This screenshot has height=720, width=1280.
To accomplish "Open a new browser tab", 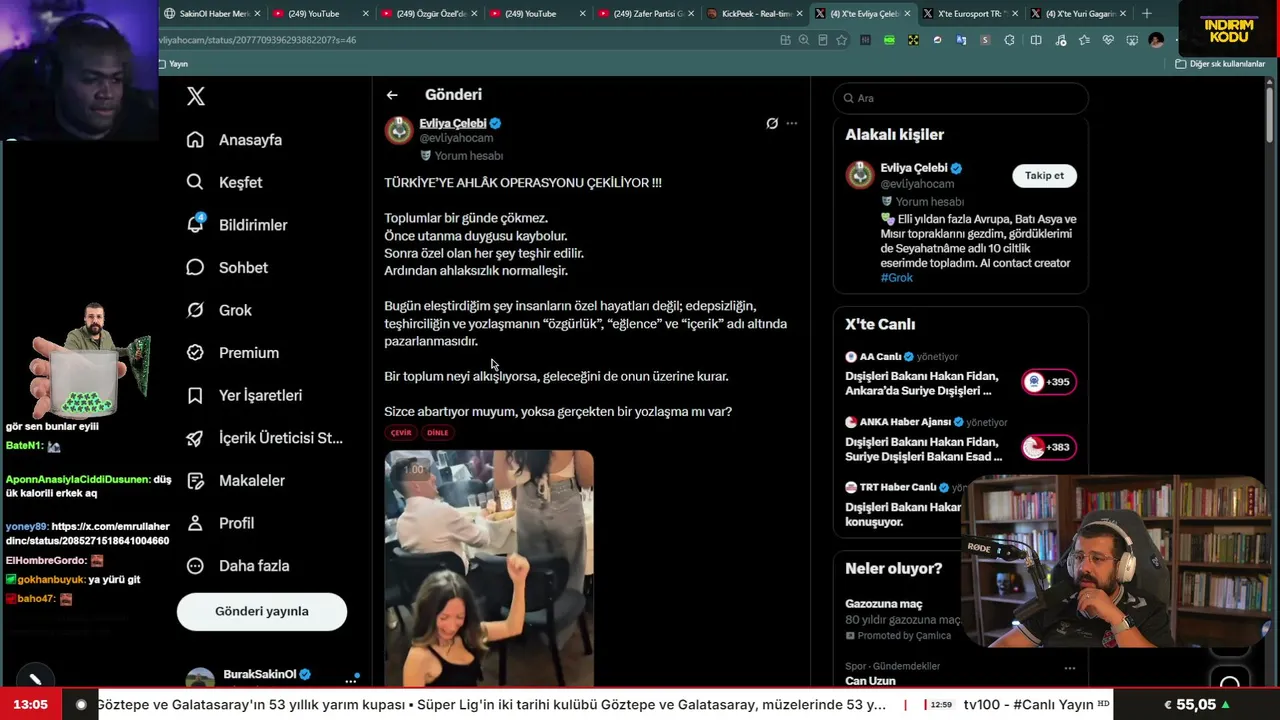I will 1147,14.
